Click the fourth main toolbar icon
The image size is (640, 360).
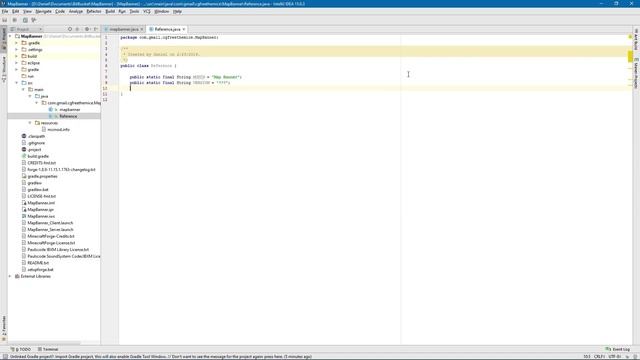pos(34,20)
